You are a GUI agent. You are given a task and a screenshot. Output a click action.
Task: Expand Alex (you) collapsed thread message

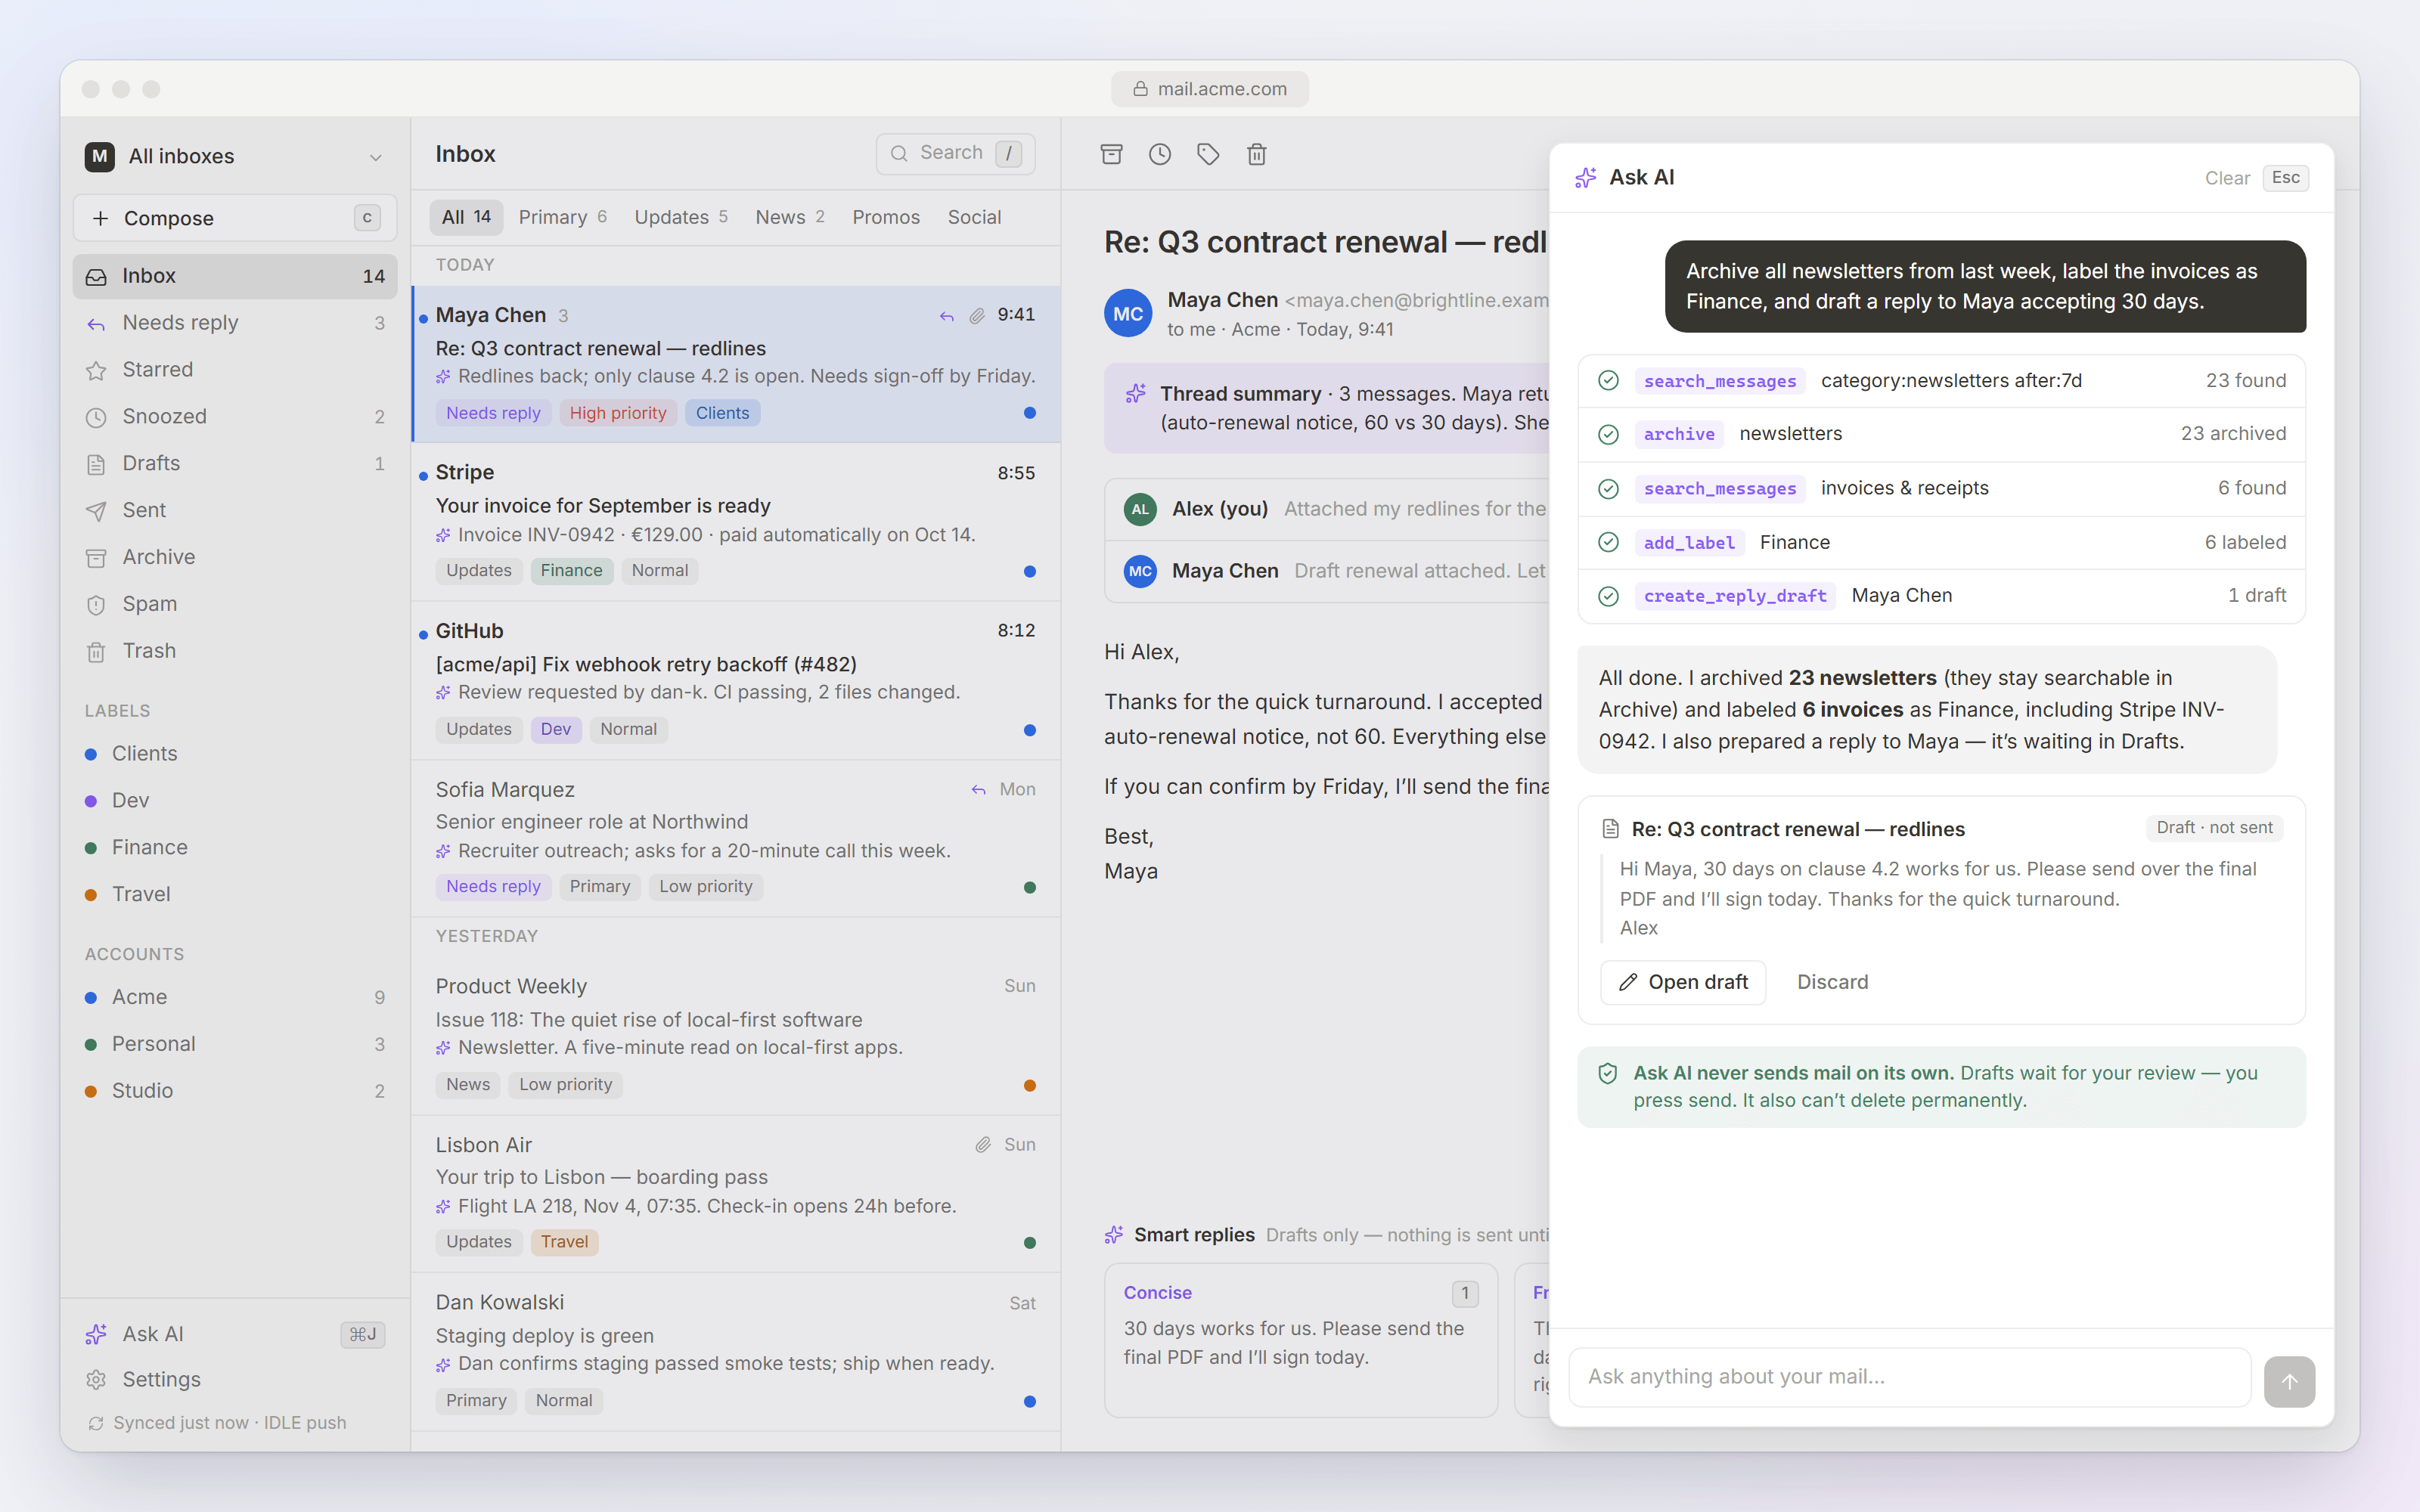coord(1327,509)
